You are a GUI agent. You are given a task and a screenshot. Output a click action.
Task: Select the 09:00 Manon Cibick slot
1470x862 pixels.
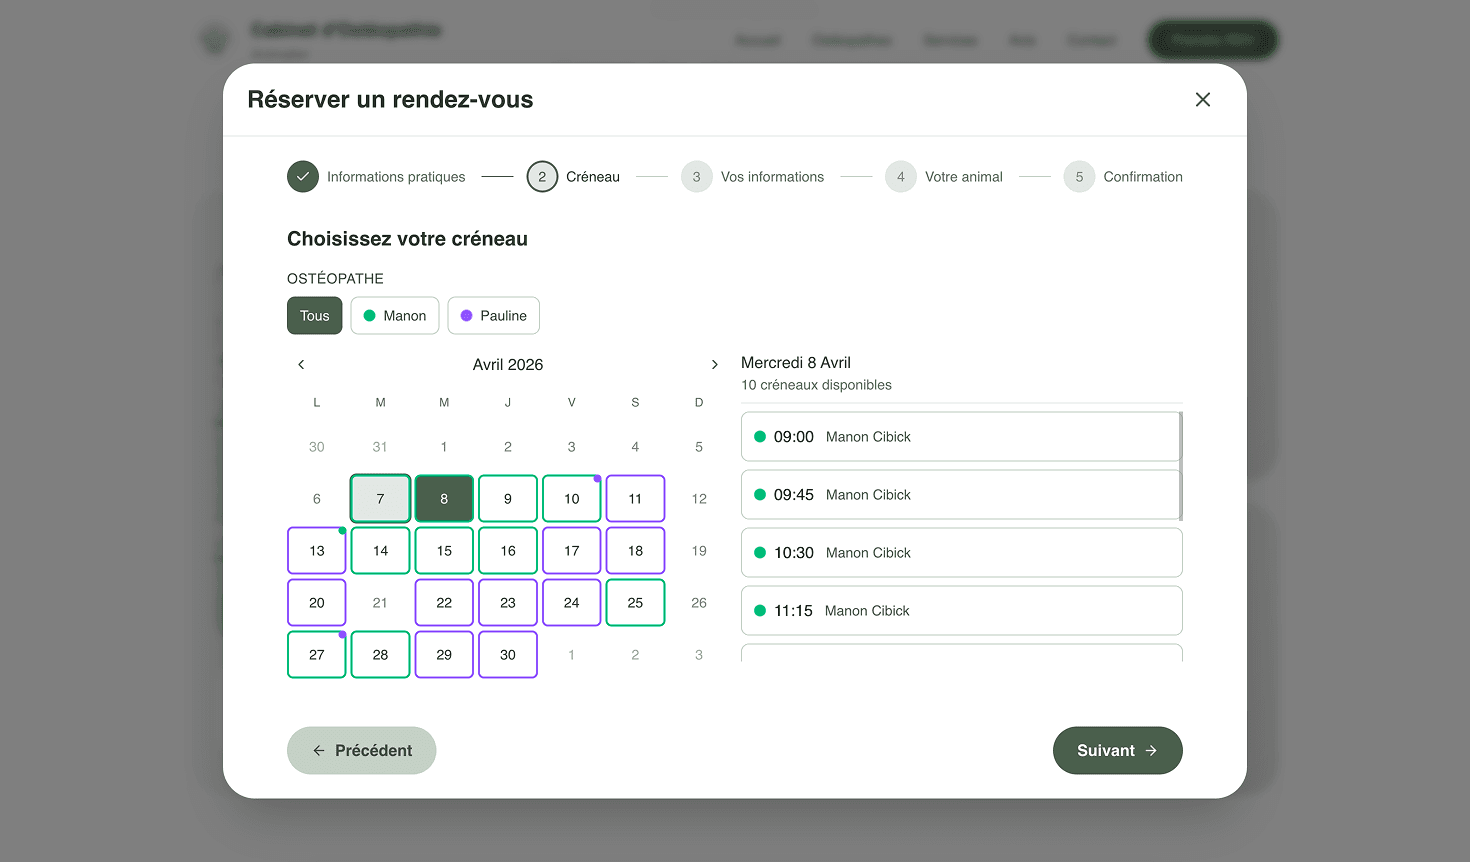pyautogui.click(x=960, y=437)
